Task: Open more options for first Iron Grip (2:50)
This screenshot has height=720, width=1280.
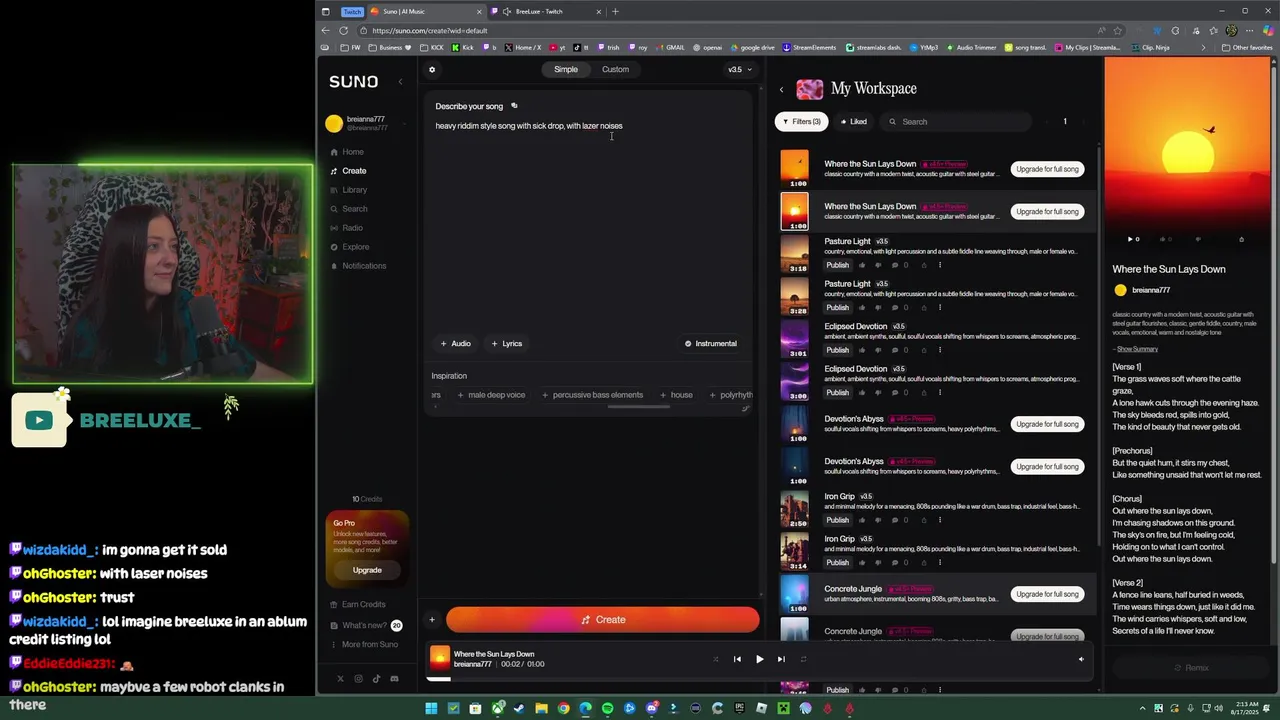Action: tap(940, 520)
